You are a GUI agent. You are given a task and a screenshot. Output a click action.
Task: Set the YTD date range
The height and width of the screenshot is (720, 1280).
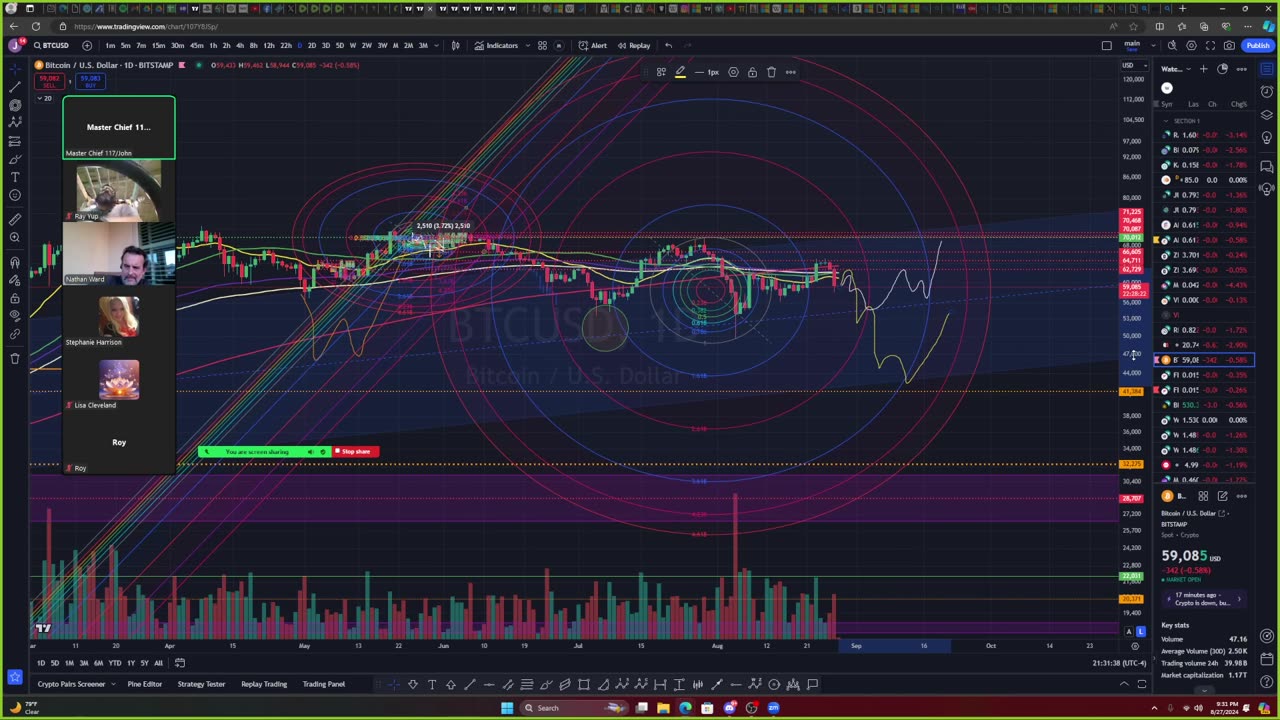pos(115,663)
